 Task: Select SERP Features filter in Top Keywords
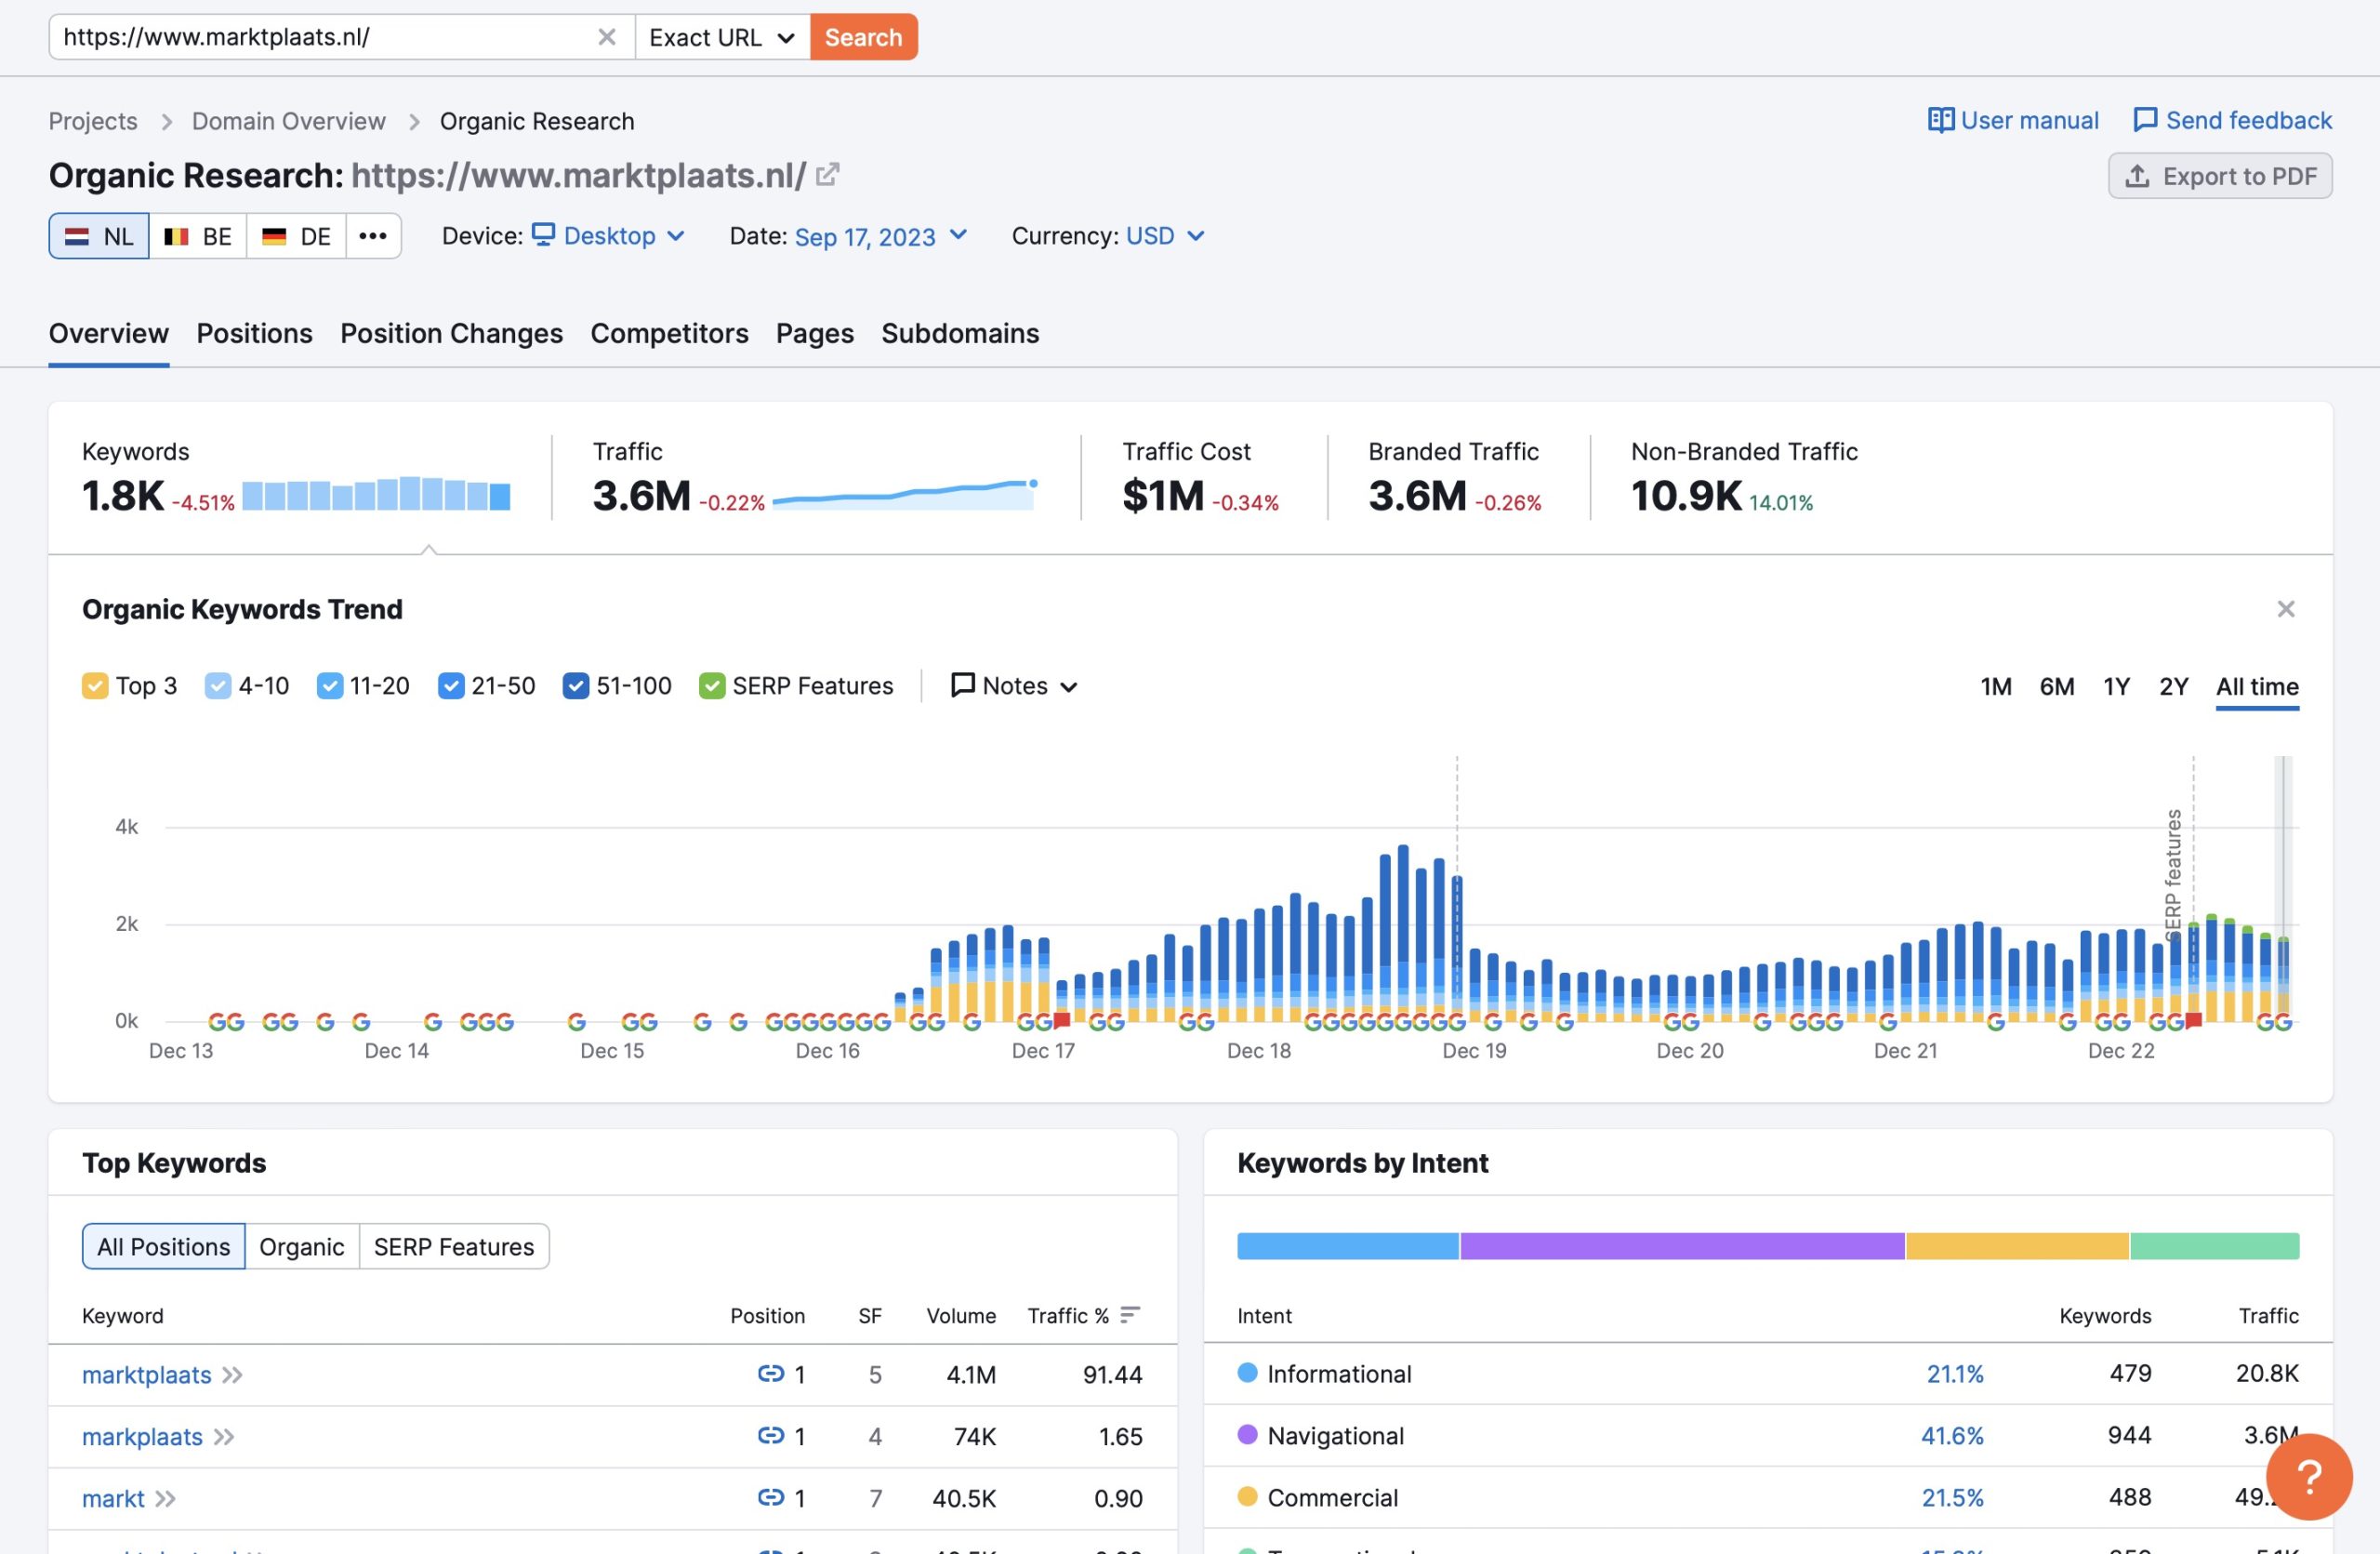point(454,1246)
